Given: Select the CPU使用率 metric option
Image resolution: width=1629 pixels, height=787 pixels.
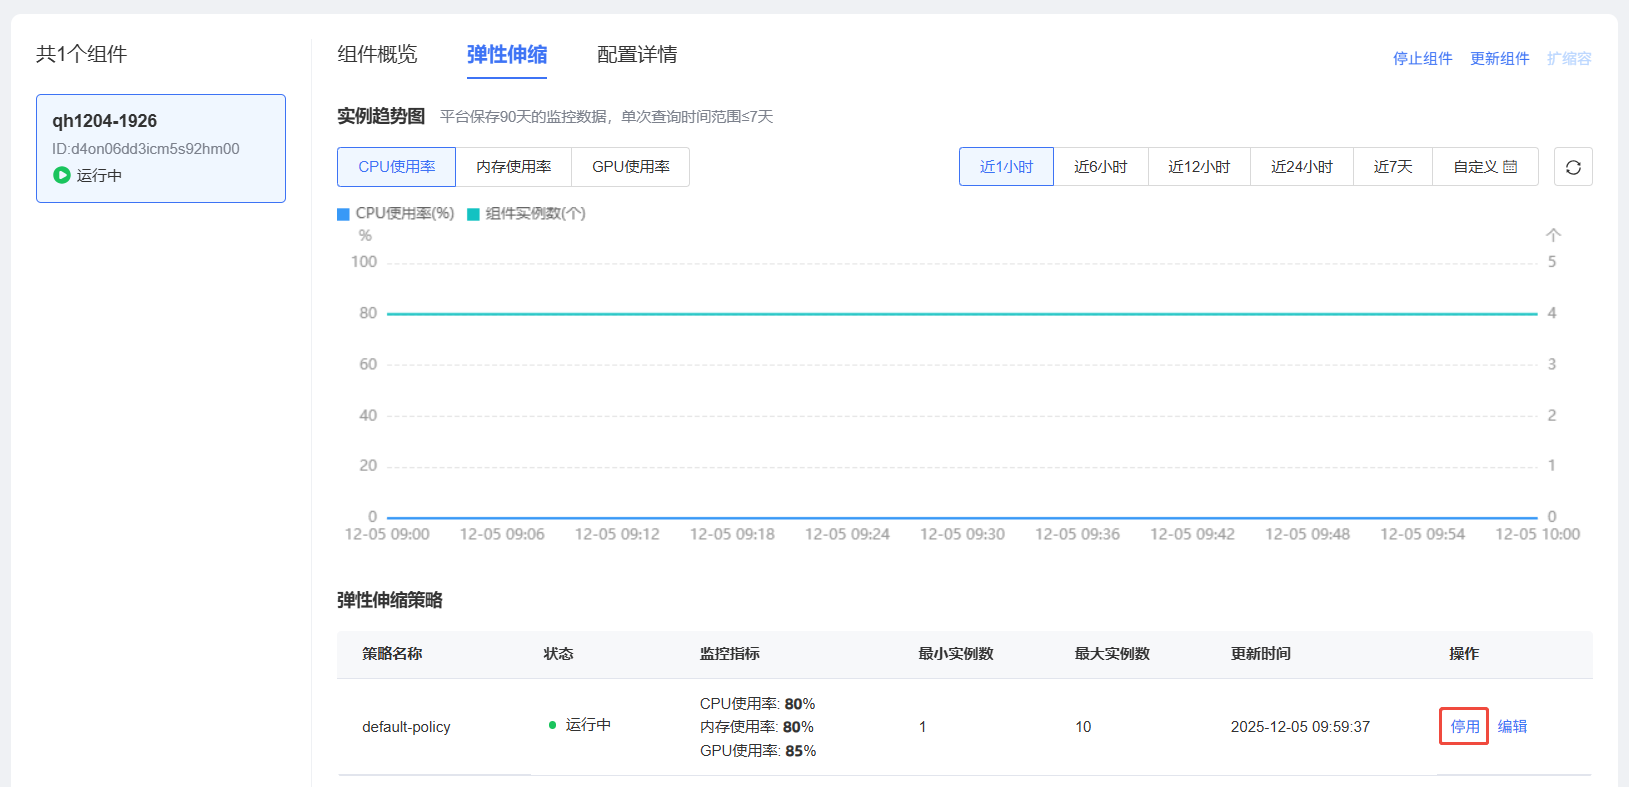Looking at the screenshot, I should [x=396, y=167].
